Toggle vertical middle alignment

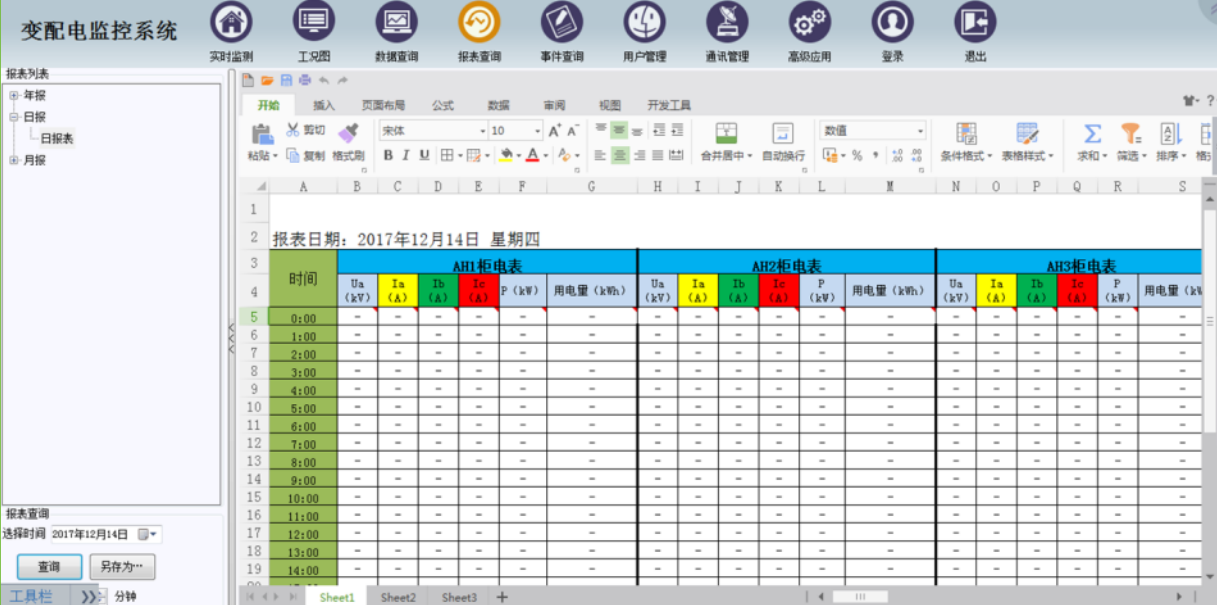click(620, 130)
